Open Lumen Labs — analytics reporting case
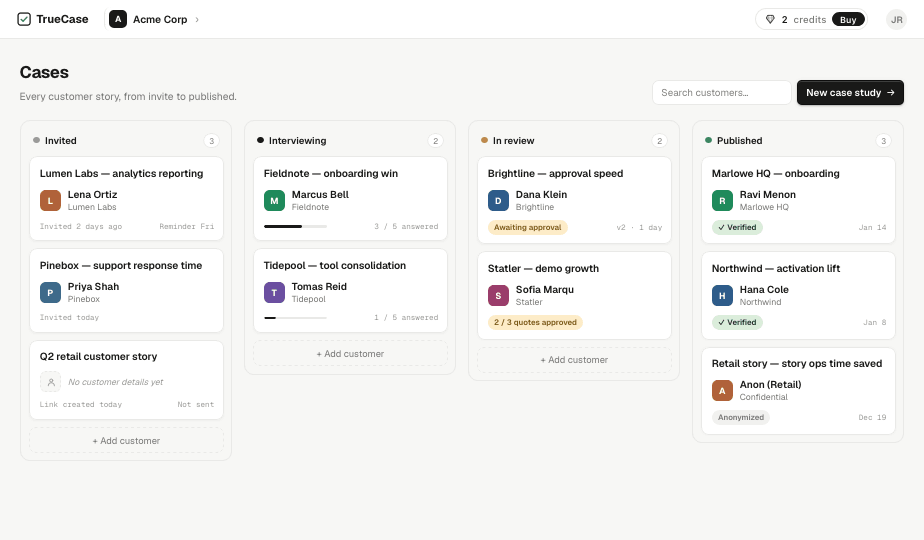 click(x=126, y=199)
